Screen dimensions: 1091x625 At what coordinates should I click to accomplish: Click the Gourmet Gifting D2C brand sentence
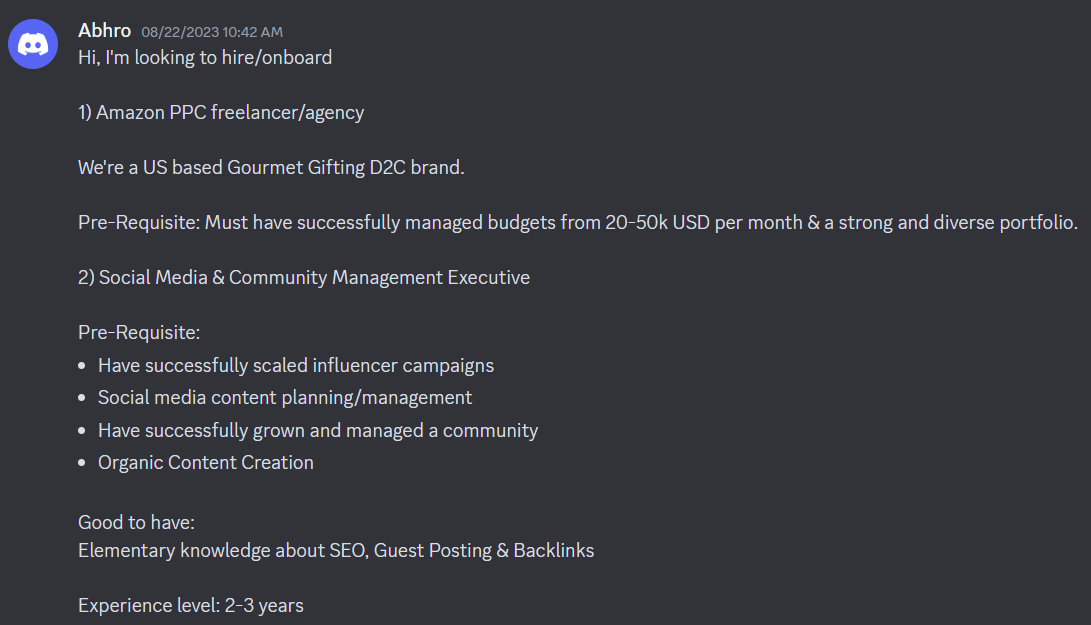tap(271, 167)
